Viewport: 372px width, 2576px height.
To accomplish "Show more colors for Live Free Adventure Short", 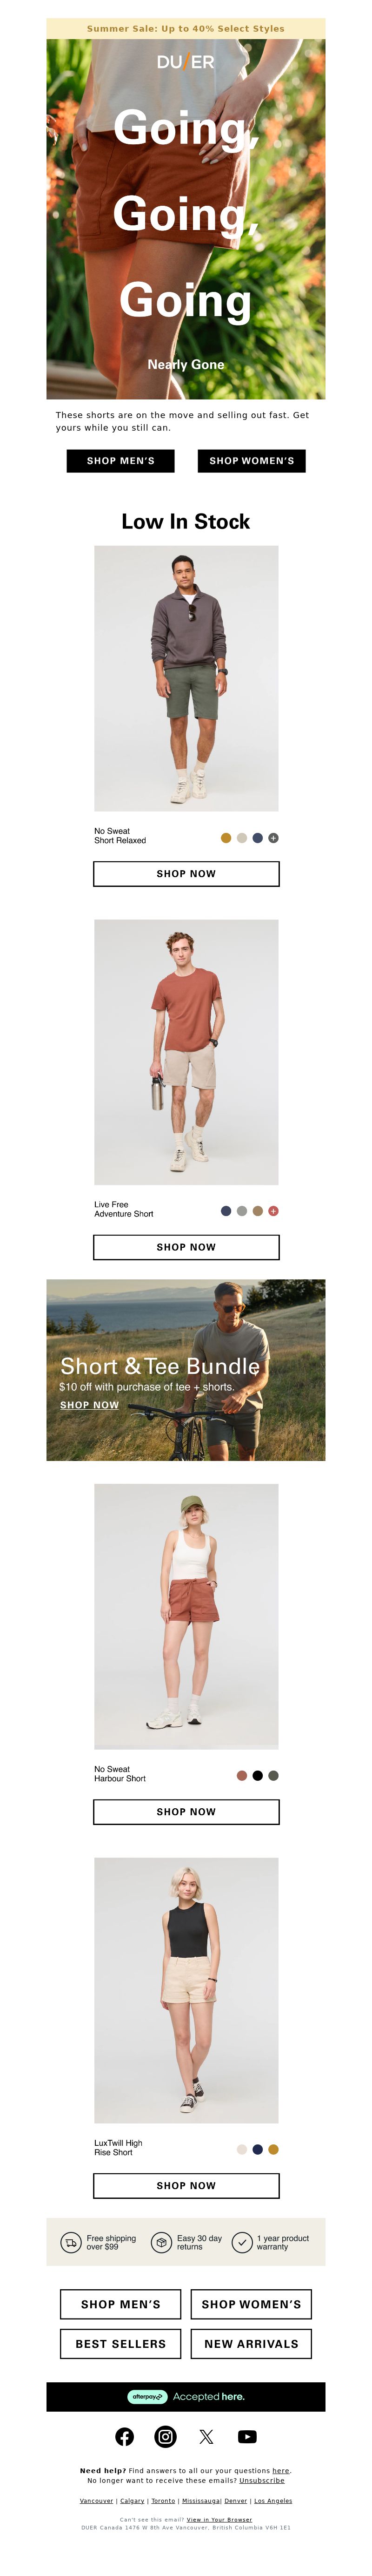I will 273,1211.
